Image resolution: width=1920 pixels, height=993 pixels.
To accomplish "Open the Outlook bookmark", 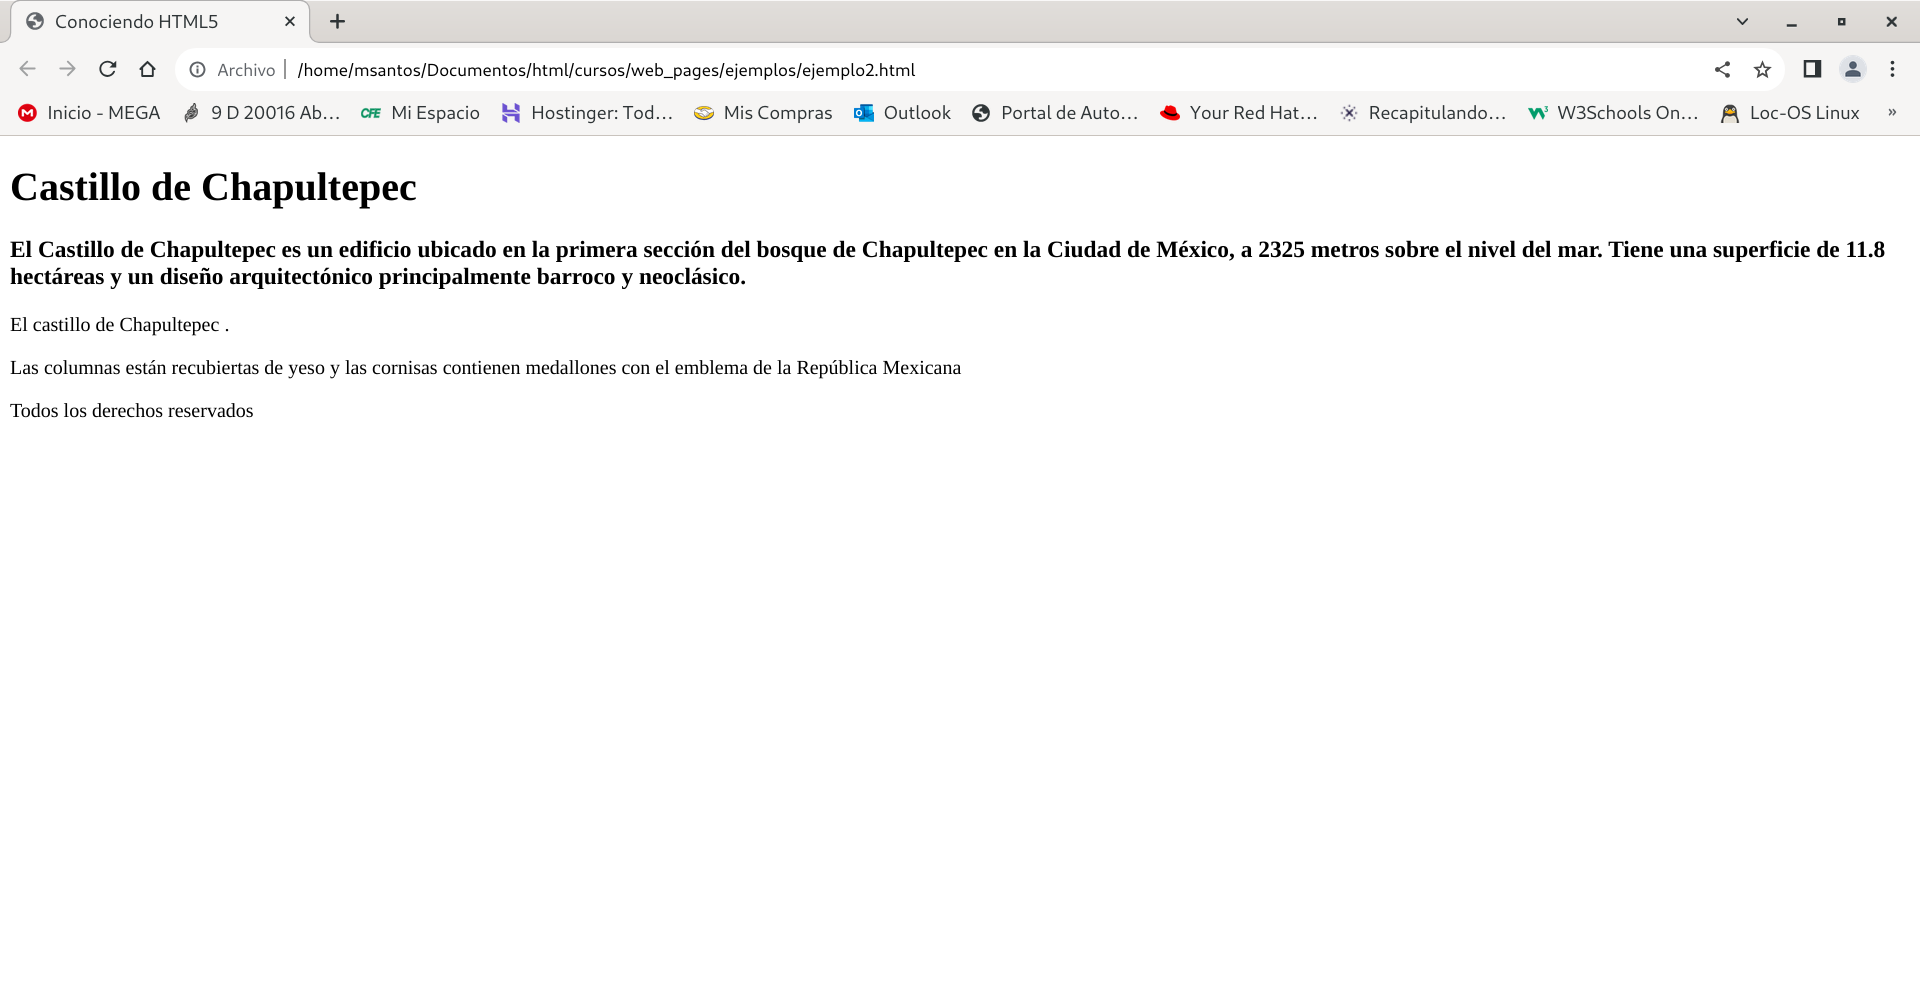I will coord(902,113).
